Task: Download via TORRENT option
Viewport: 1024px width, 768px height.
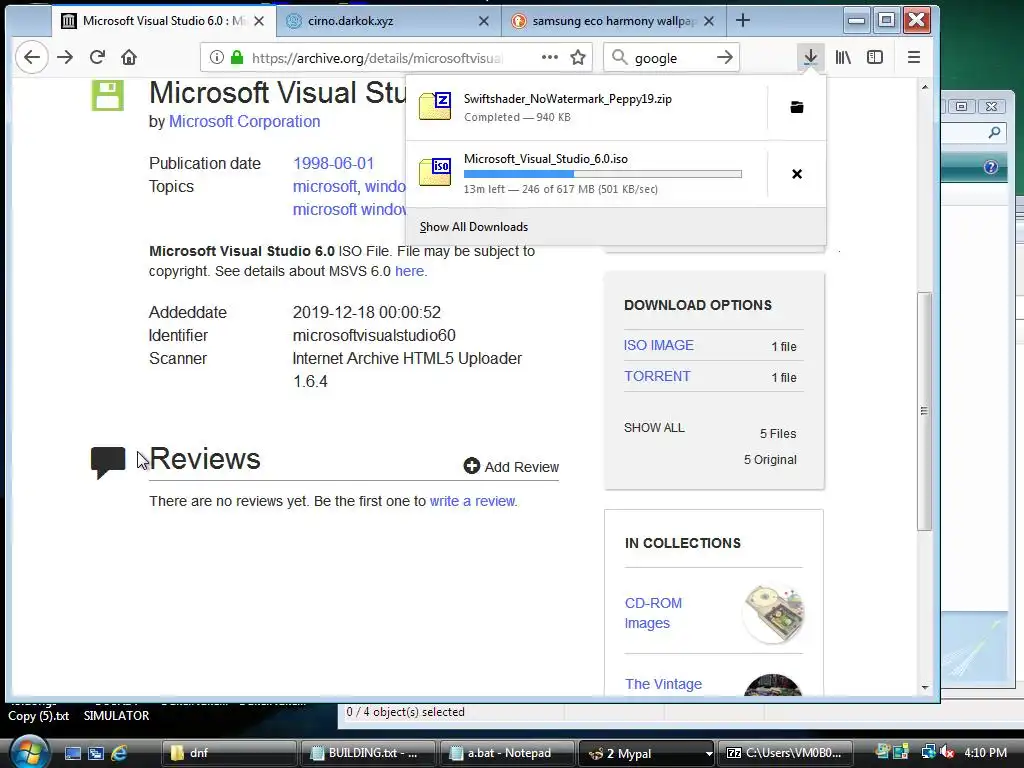Action: tap(657, 376)
